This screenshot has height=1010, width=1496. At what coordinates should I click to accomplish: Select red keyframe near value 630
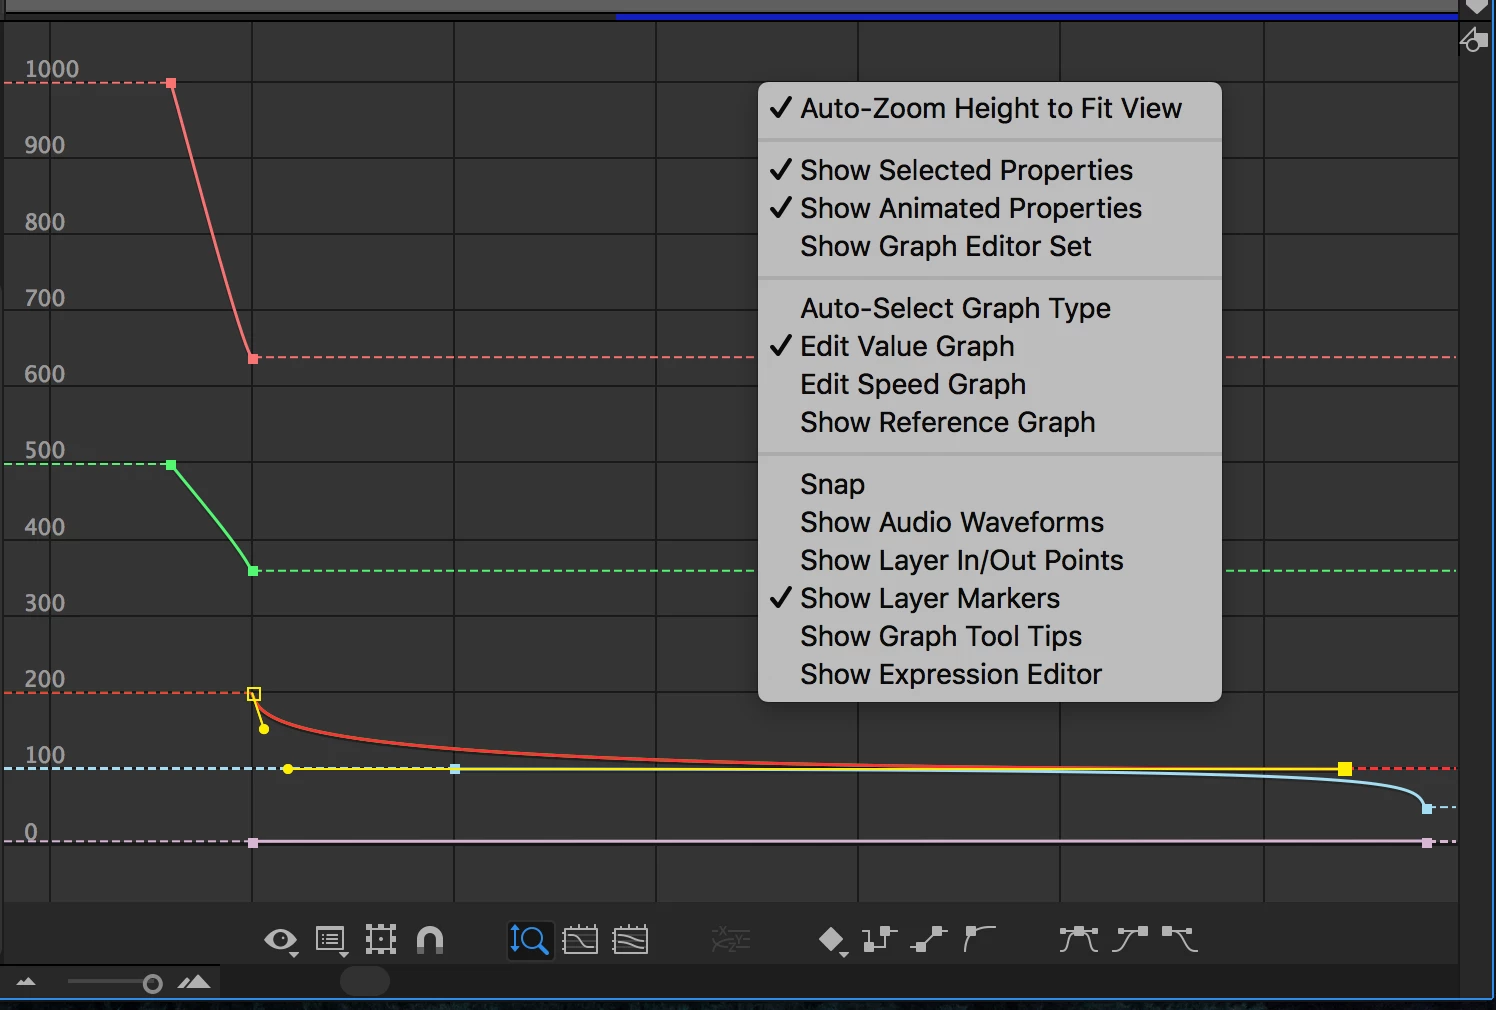coord(253,358)
